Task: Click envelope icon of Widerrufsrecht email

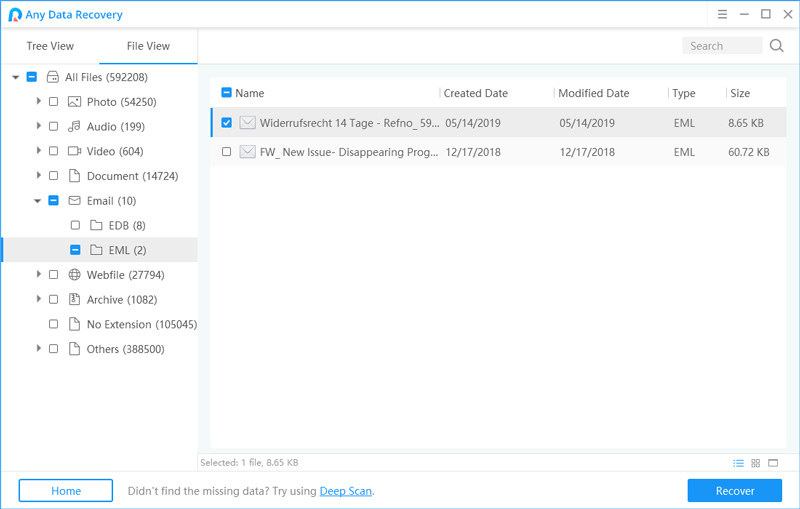Action: click(x=247, y=122)
